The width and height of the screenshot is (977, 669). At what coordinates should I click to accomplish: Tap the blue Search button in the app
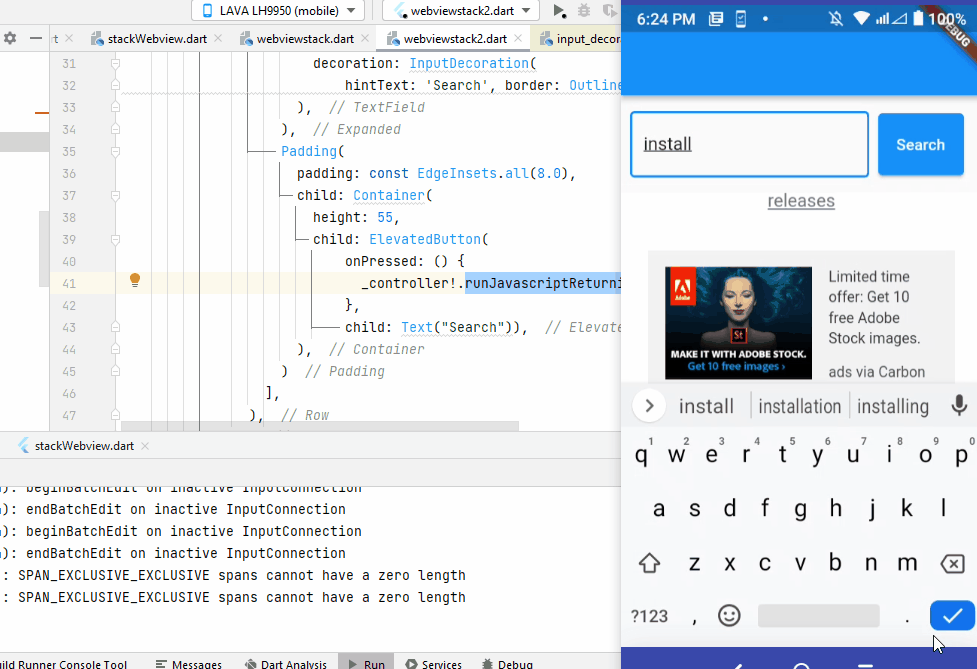point(920,145)
